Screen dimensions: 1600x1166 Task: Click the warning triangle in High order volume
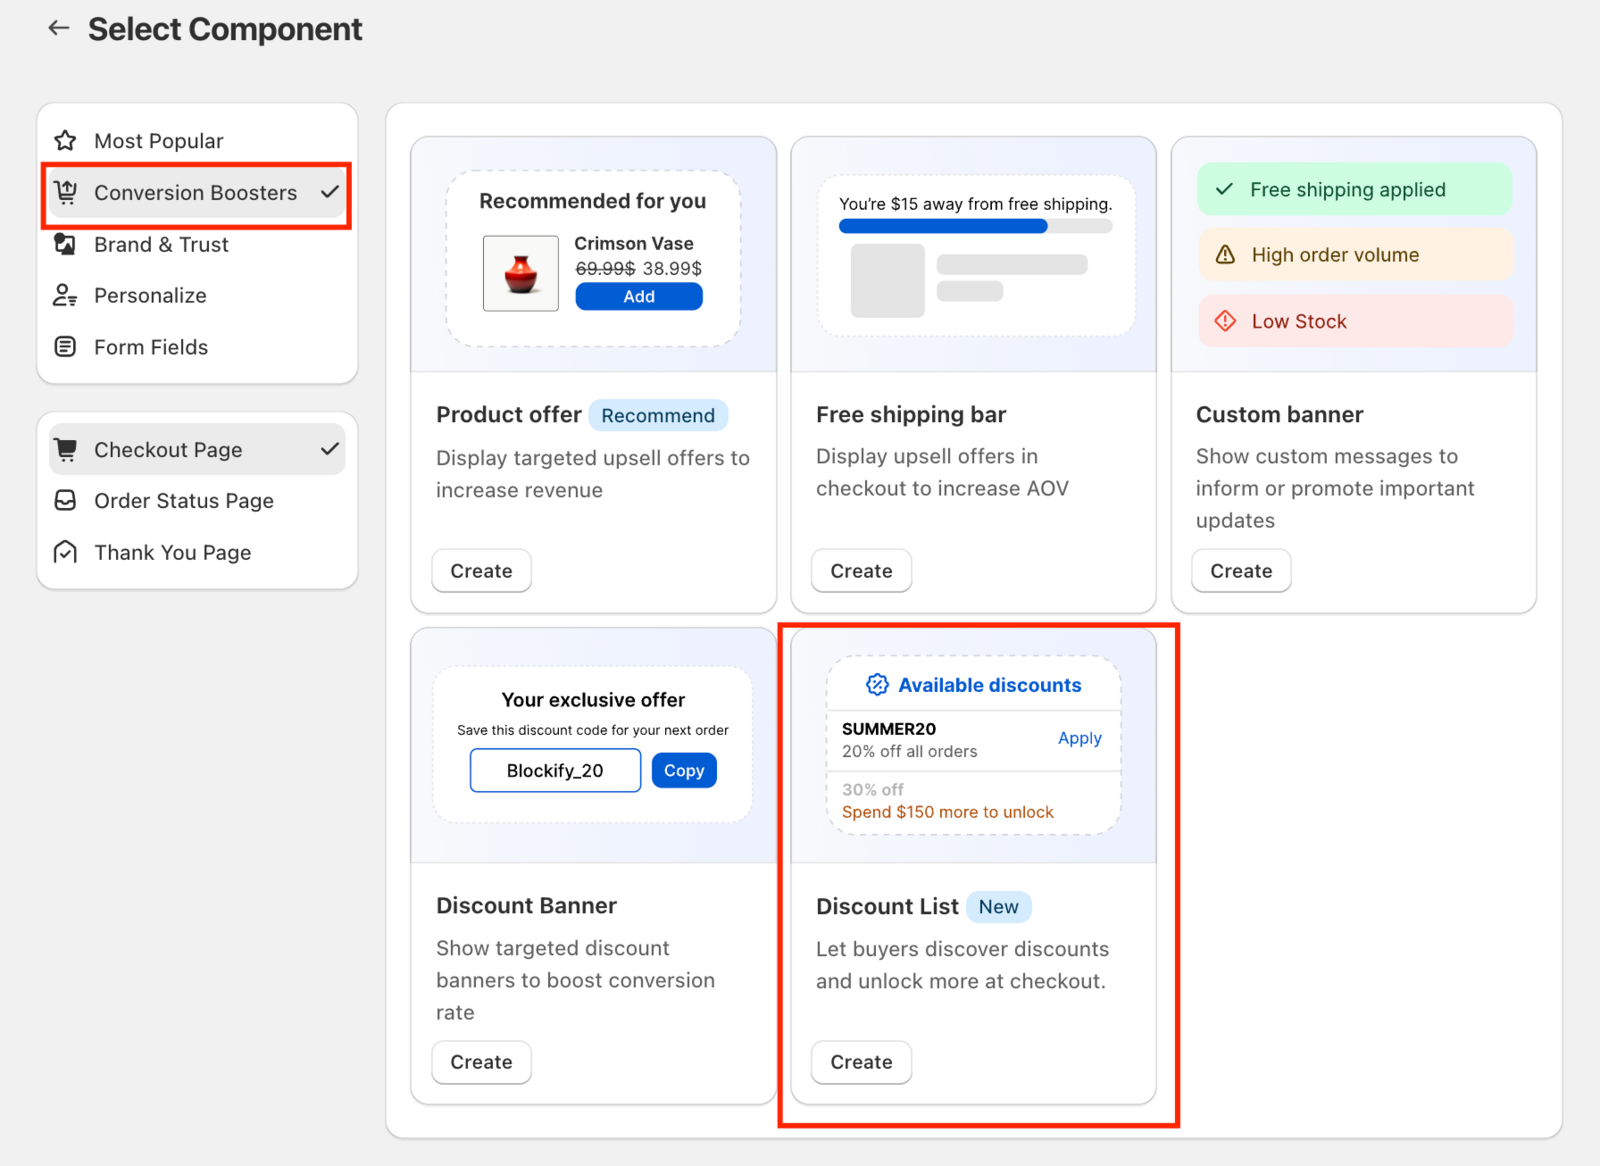click(x=1225, y=255)
